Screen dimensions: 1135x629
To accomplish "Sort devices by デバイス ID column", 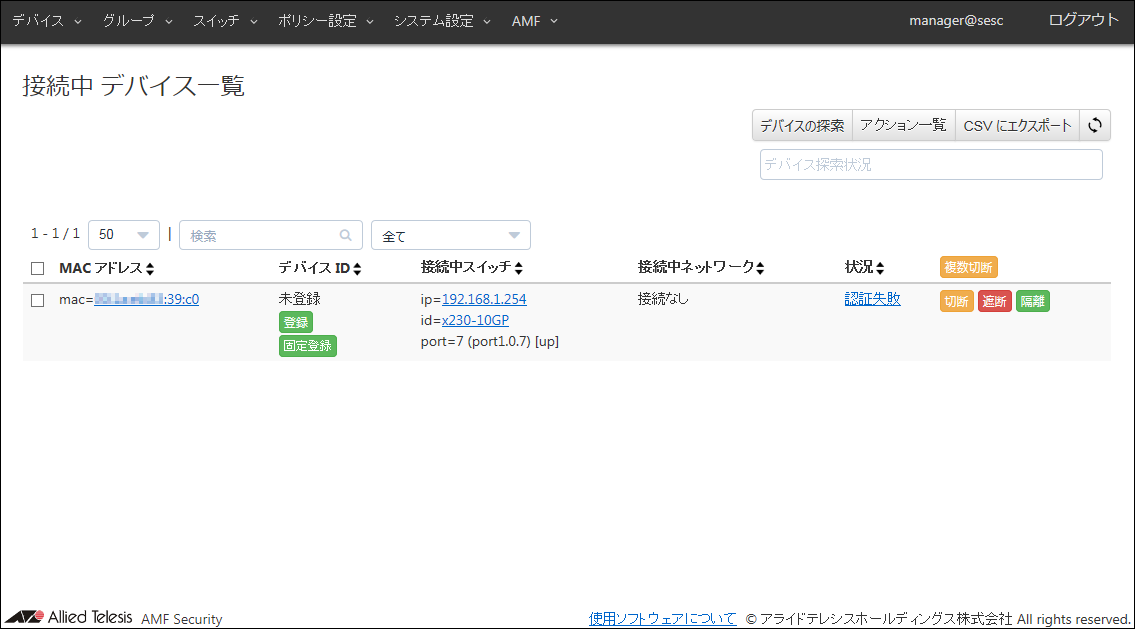I will [x=358, y=267].
